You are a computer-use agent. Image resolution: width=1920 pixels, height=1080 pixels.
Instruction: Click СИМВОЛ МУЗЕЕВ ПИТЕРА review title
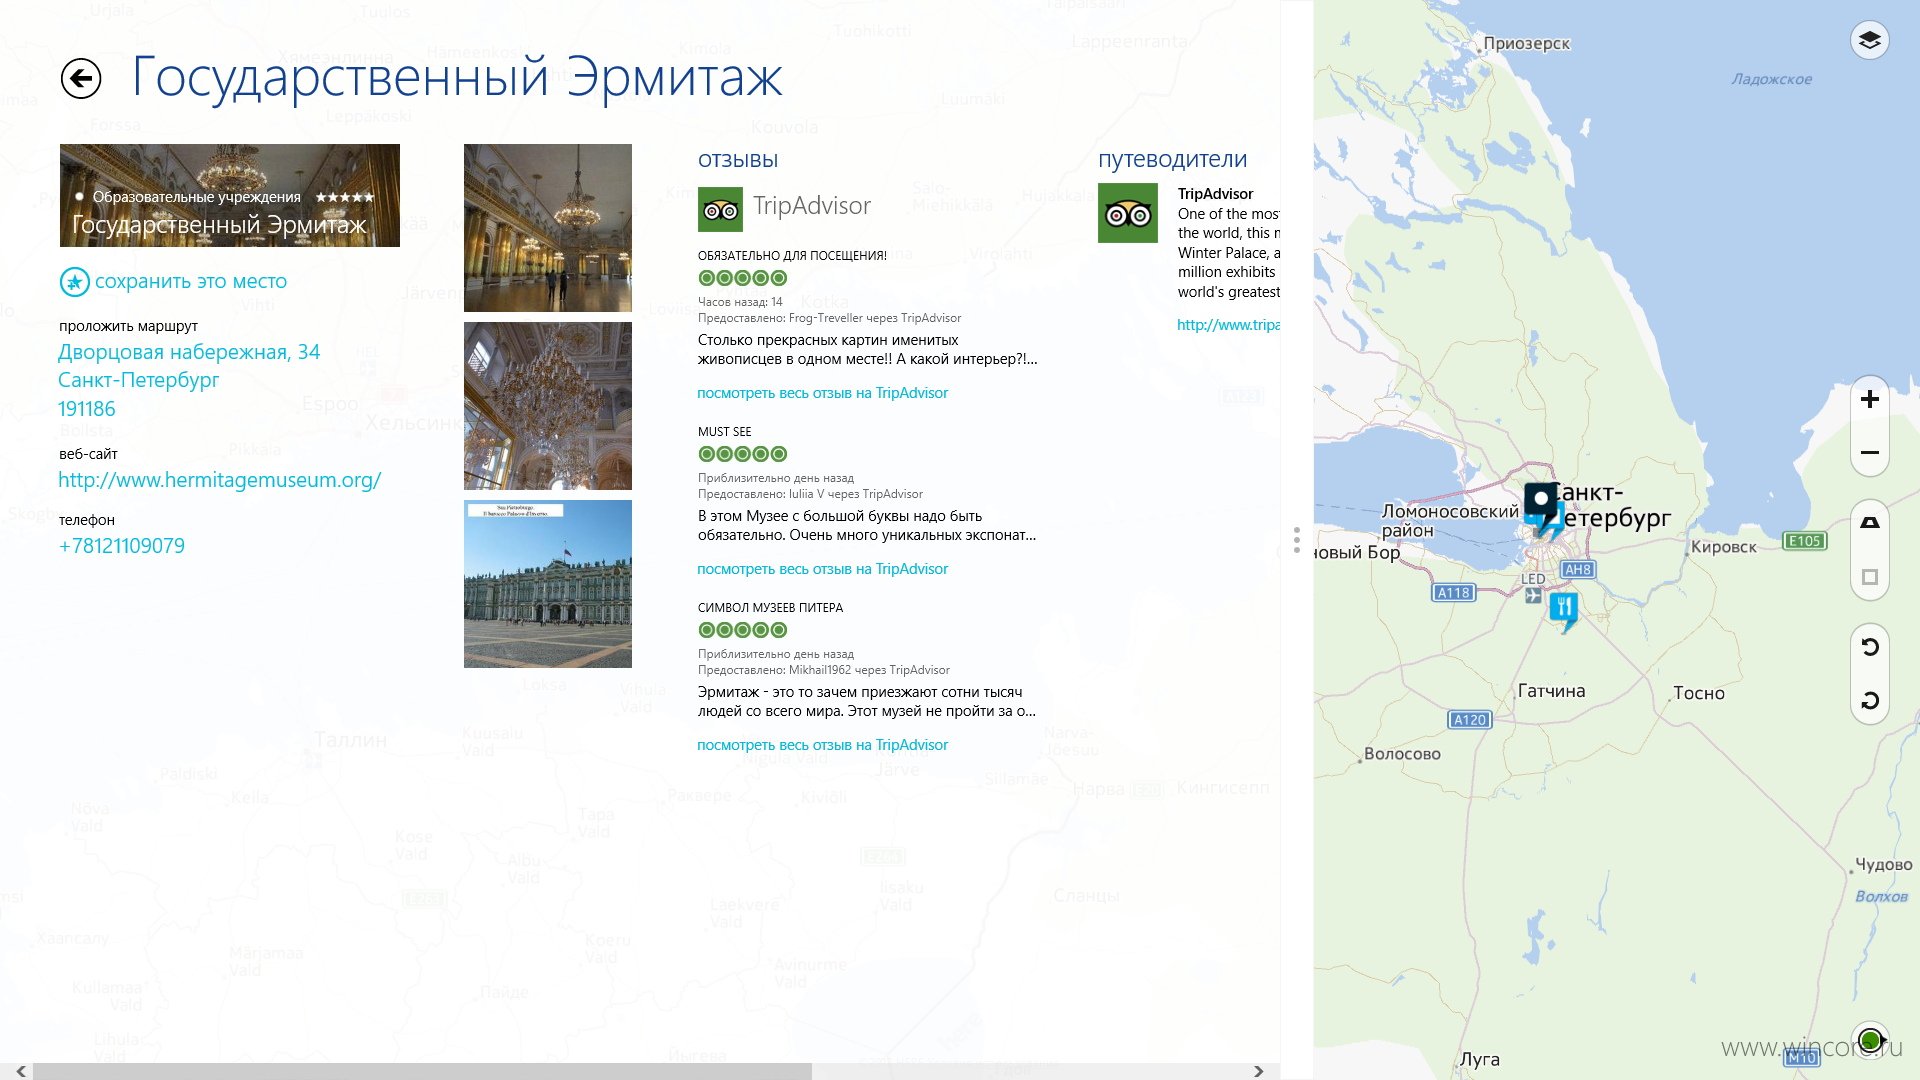coord(770,608)
